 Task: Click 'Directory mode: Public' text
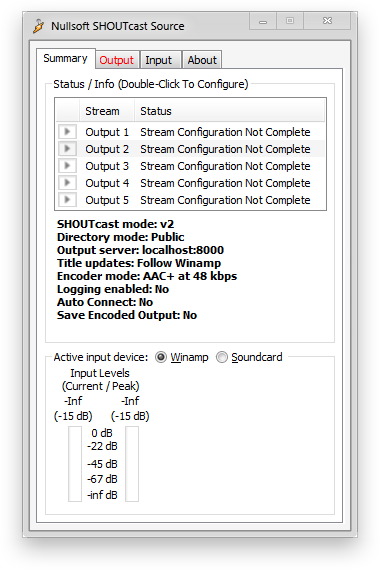click(120, 237)
